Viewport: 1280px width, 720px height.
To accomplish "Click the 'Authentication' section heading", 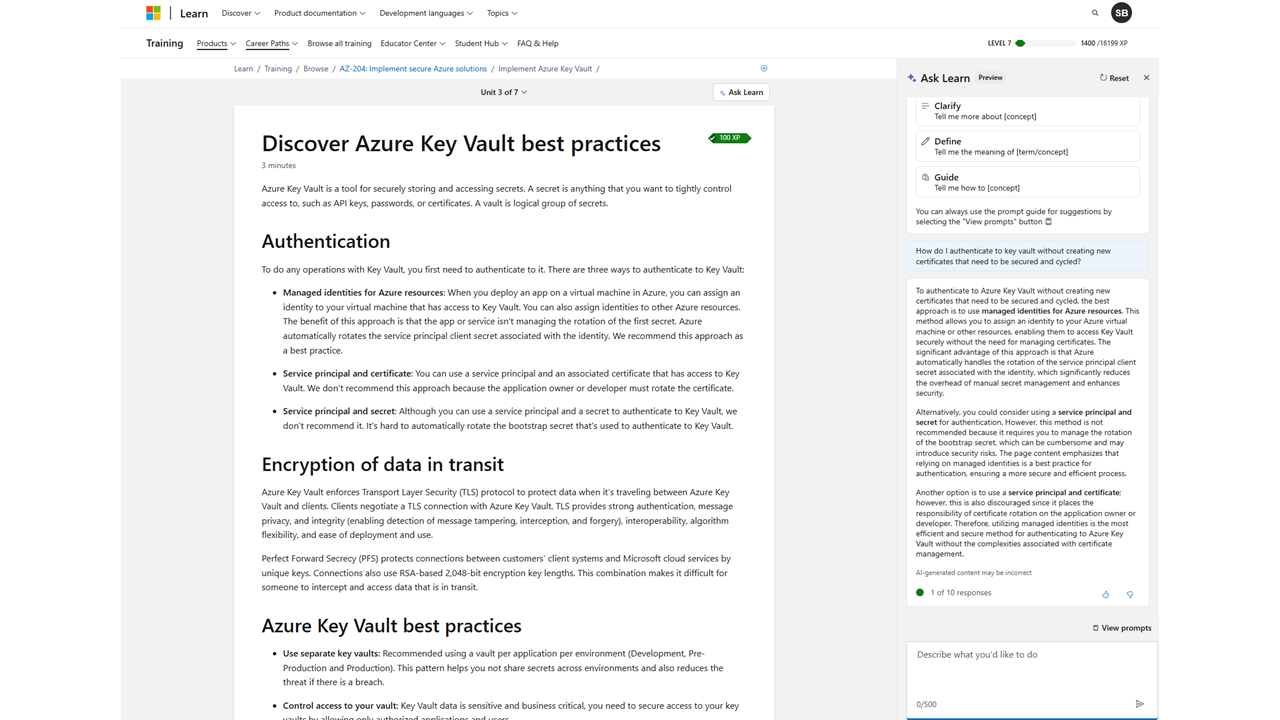I will tap(326, 241).
